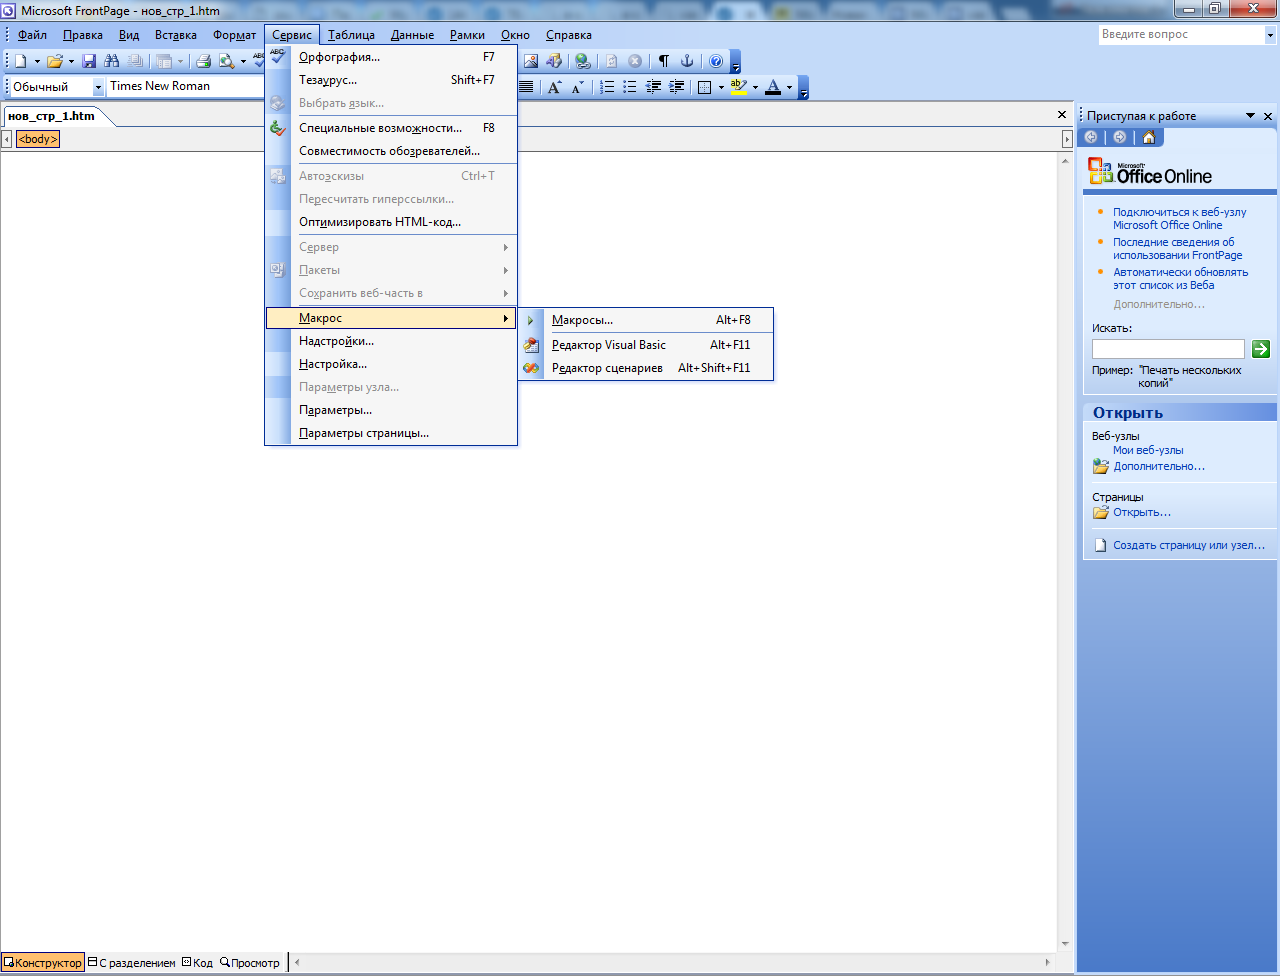Click the Back arrow in task pane

pos(1091,137)
